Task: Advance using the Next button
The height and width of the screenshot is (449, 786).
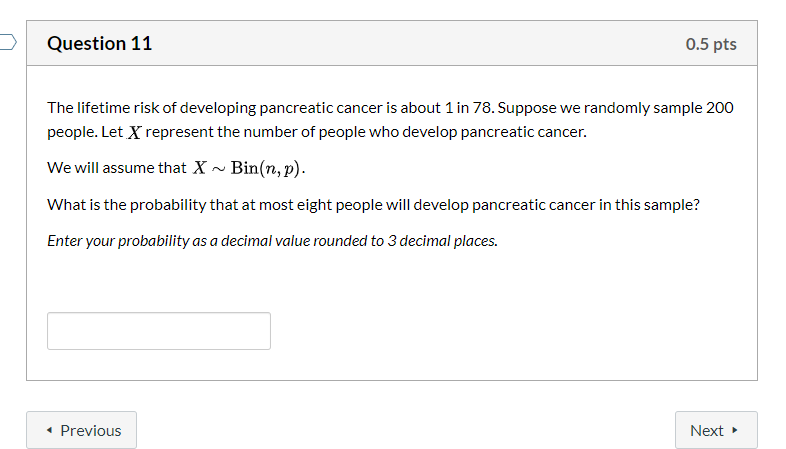Action: [716, 430]
